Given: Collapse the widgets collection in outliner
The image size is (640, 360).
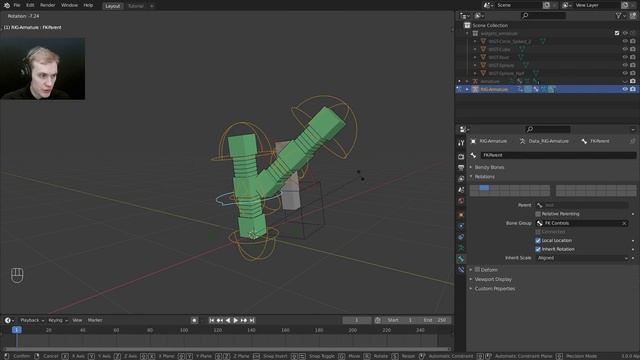Looking at the screenshot, I should pos(467,33).
